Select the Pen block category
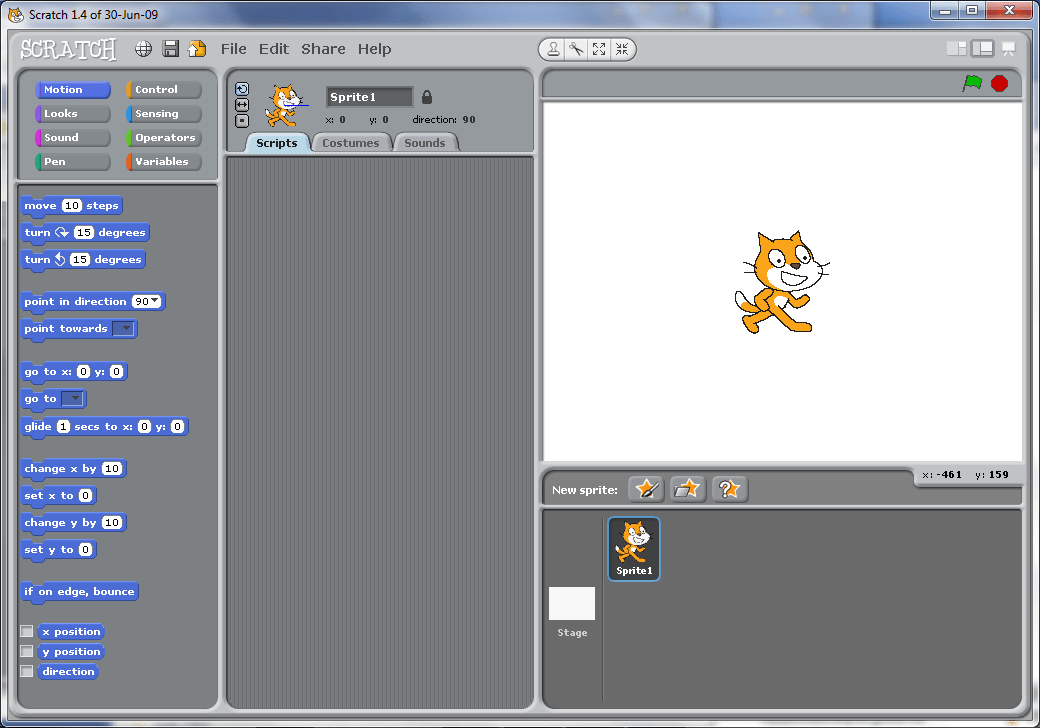The image size is (1040, 728). (72, 161)
